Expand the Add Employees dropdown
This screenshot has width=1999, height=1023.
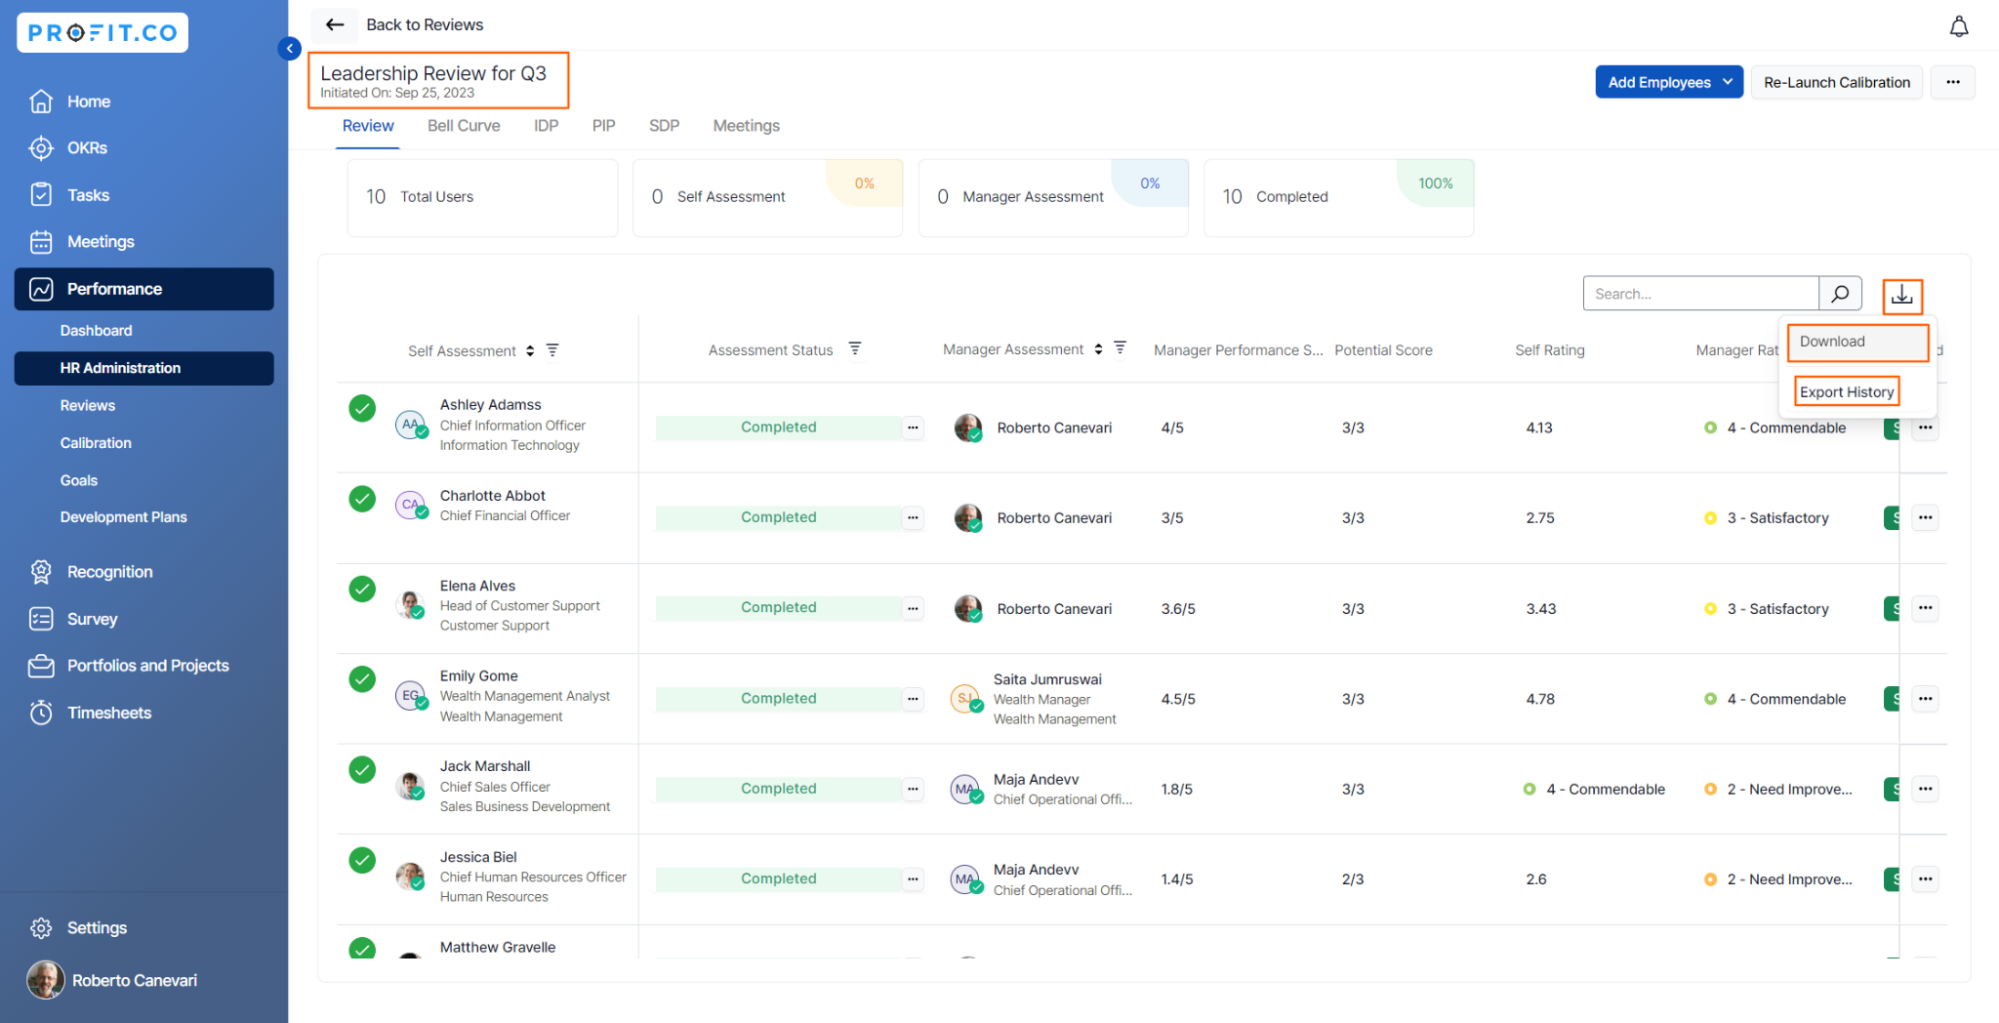pos(1727,82)
